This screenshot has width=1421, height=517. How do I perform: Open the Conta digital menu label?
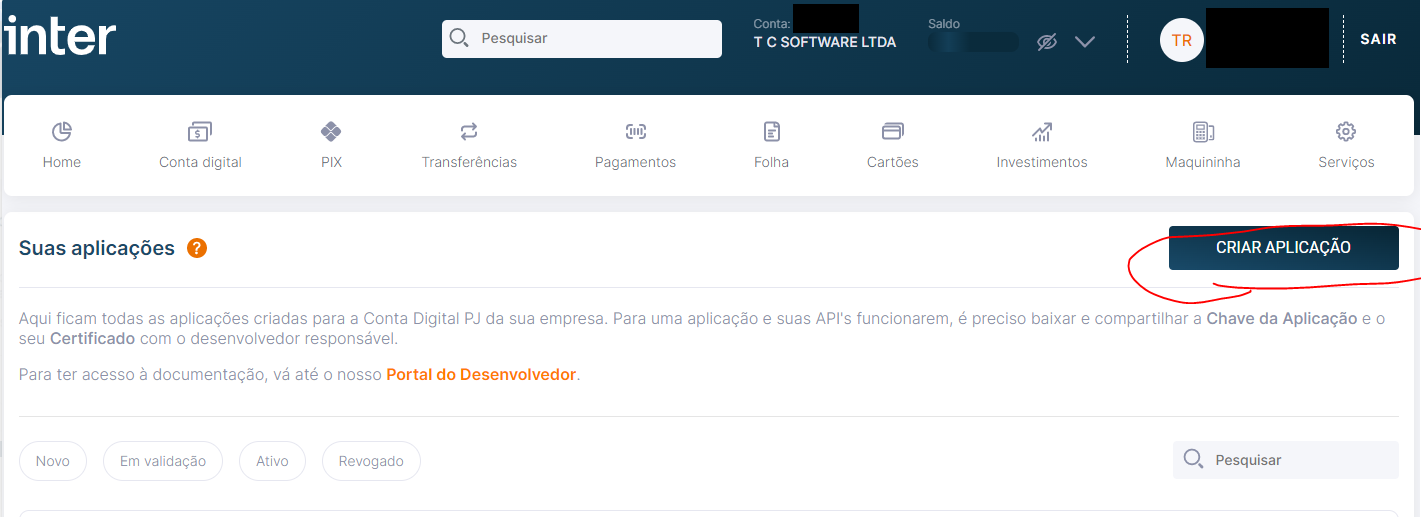200,162
